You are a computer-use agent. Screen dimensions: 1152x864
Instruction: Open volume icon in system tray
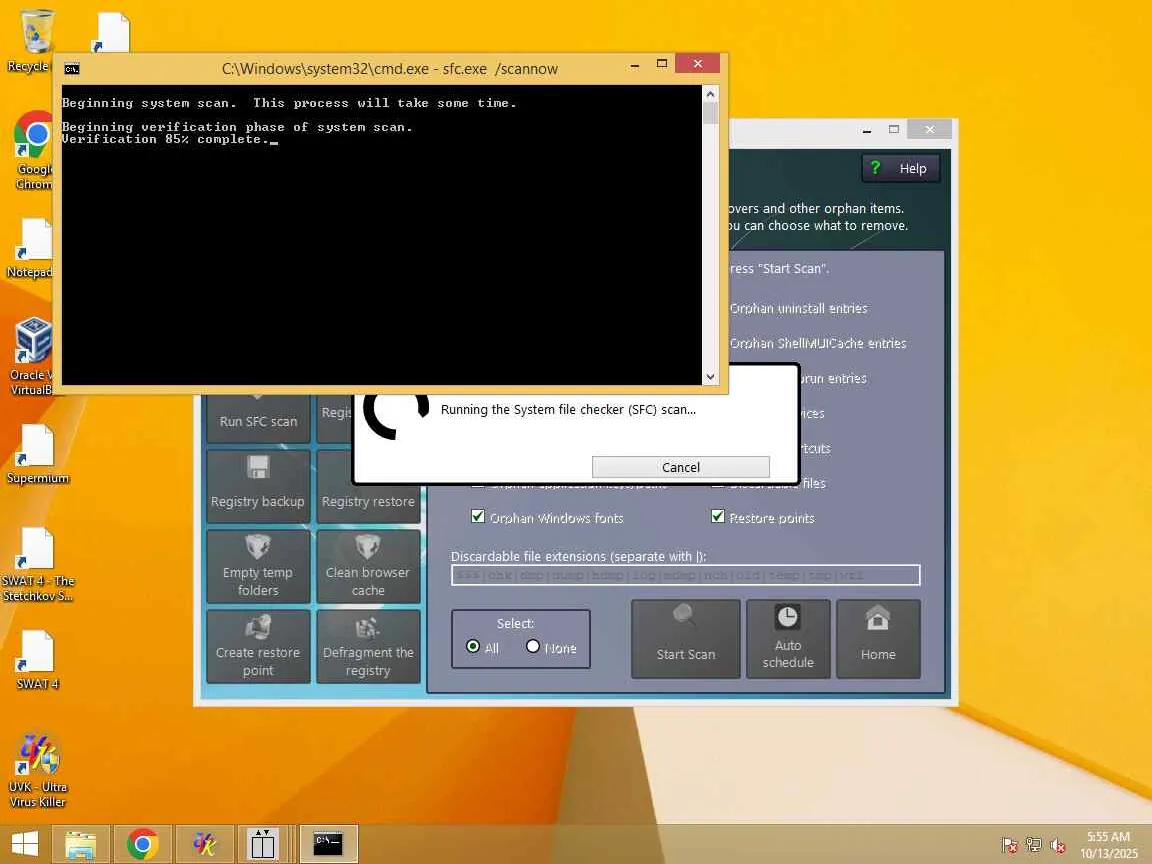1057,846
